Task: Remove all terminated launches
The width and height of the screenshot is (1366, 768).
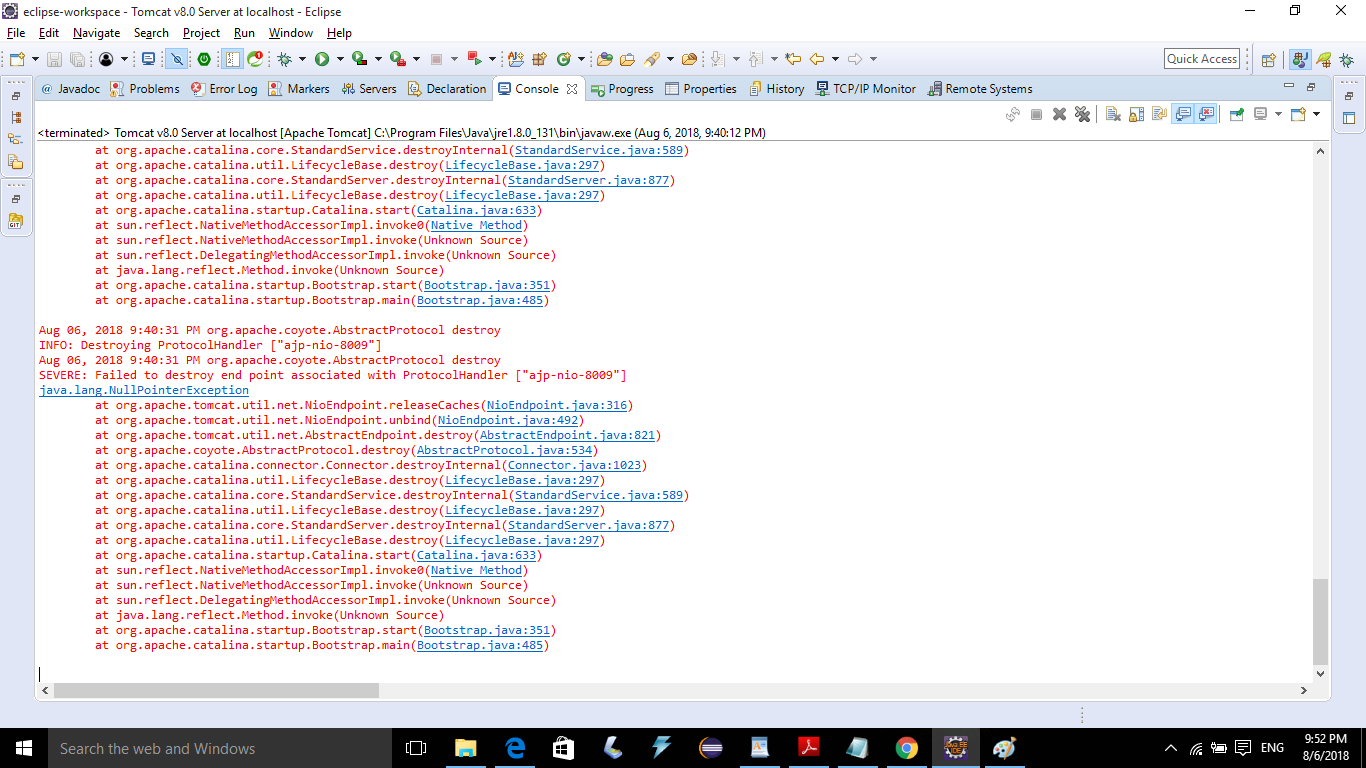Action: [x=1083, y=113]
